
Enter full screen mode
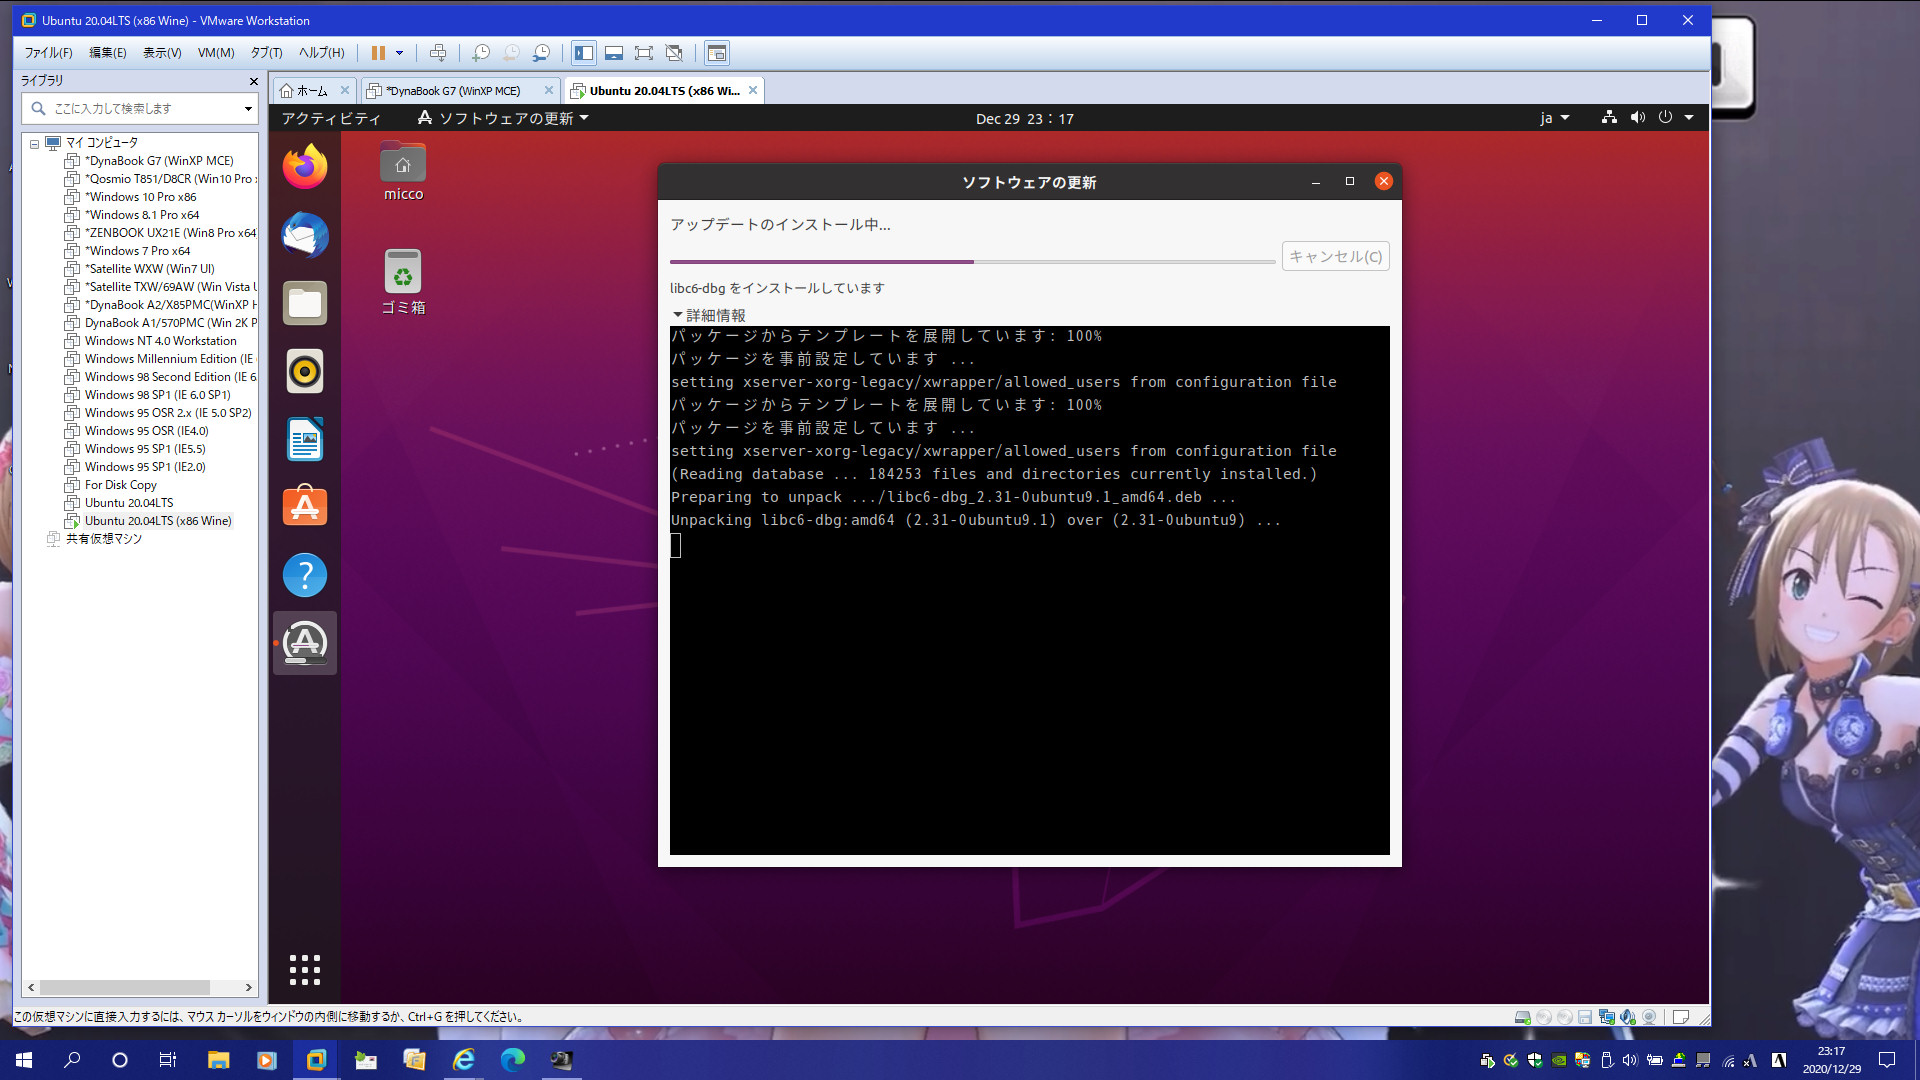[644, 53]
